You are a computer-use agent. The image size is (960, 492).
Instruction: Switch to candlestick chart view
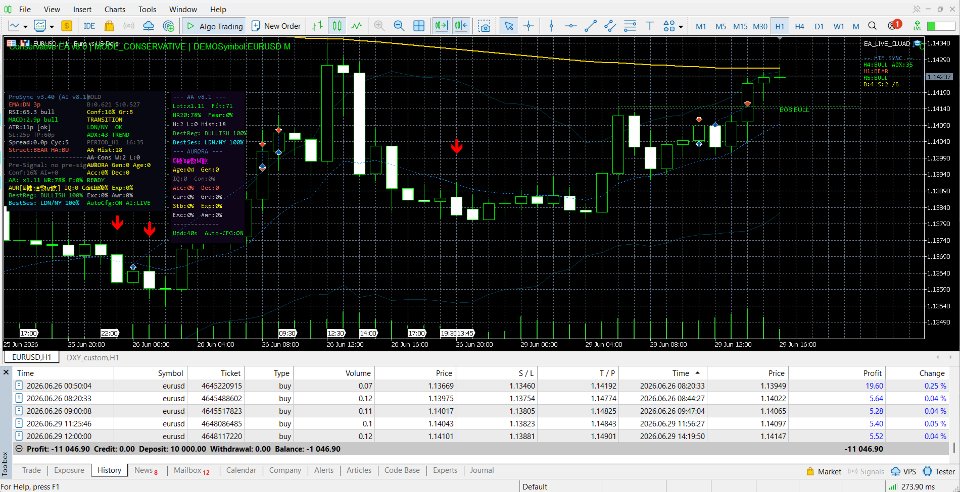click(337, 26)
